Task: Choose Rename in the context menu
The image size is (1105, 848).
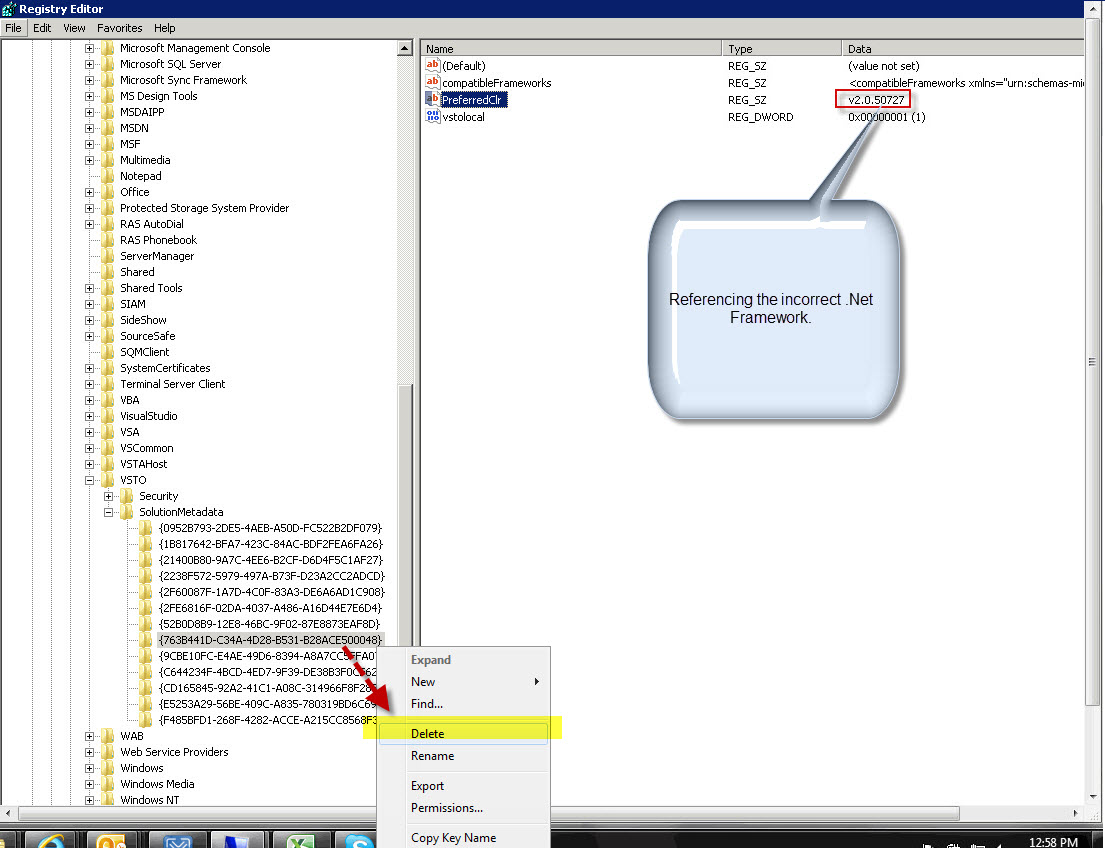Action: [x=463, y=756]
